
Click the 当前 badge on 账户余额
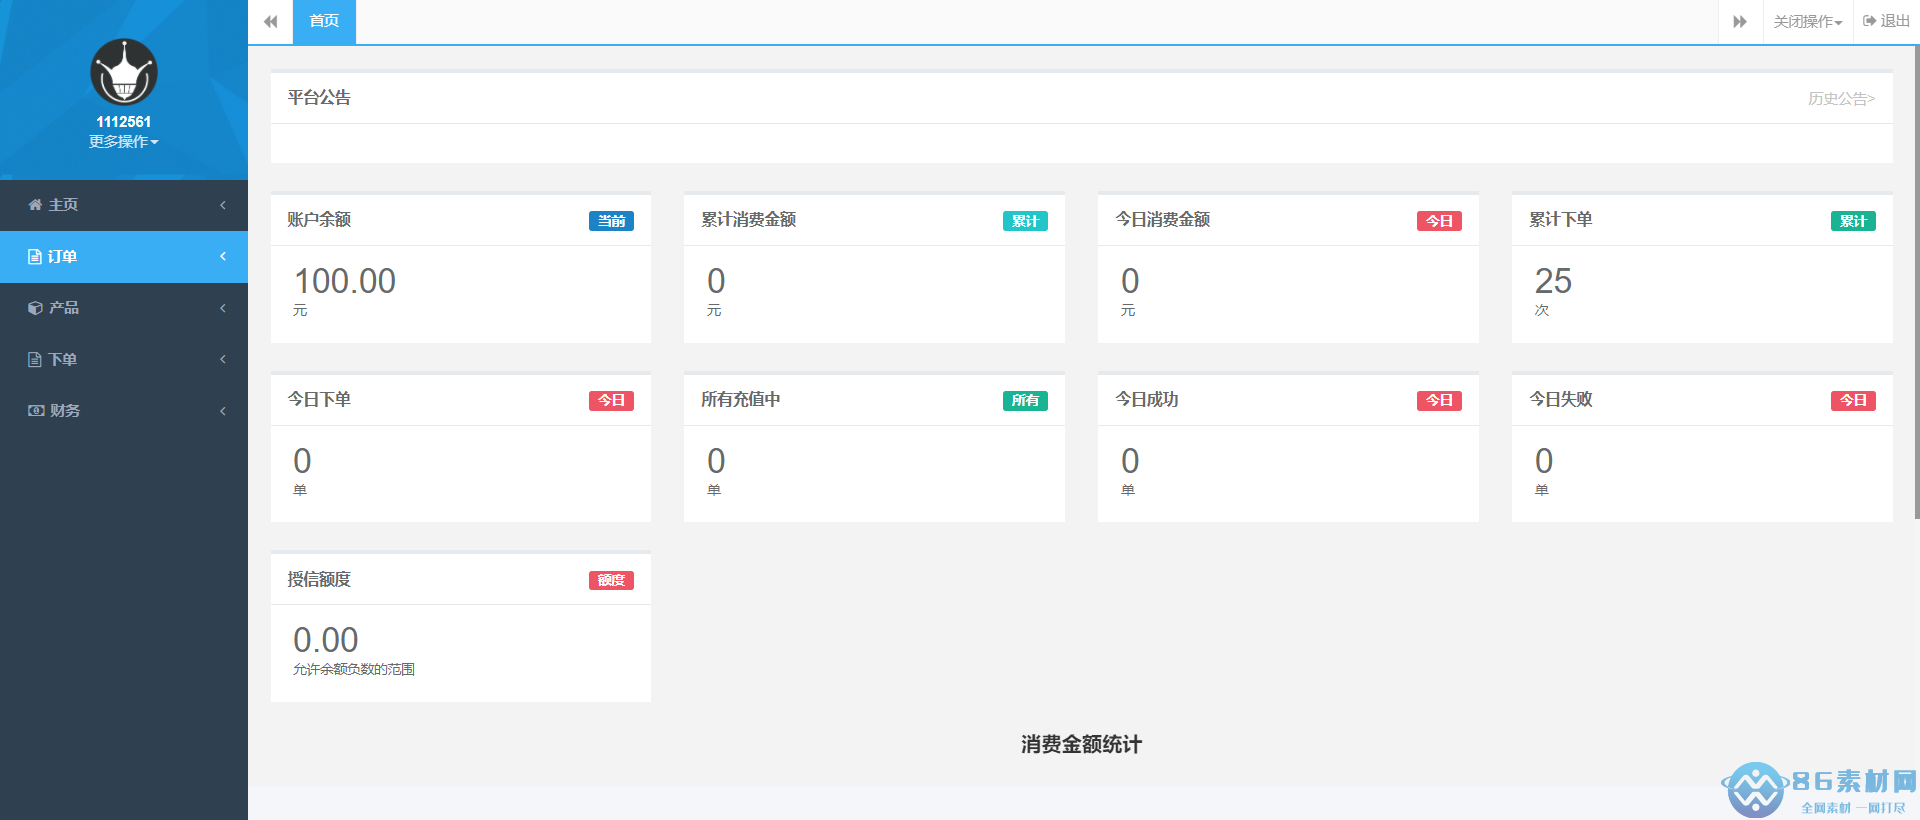click(x=611, y=221)
